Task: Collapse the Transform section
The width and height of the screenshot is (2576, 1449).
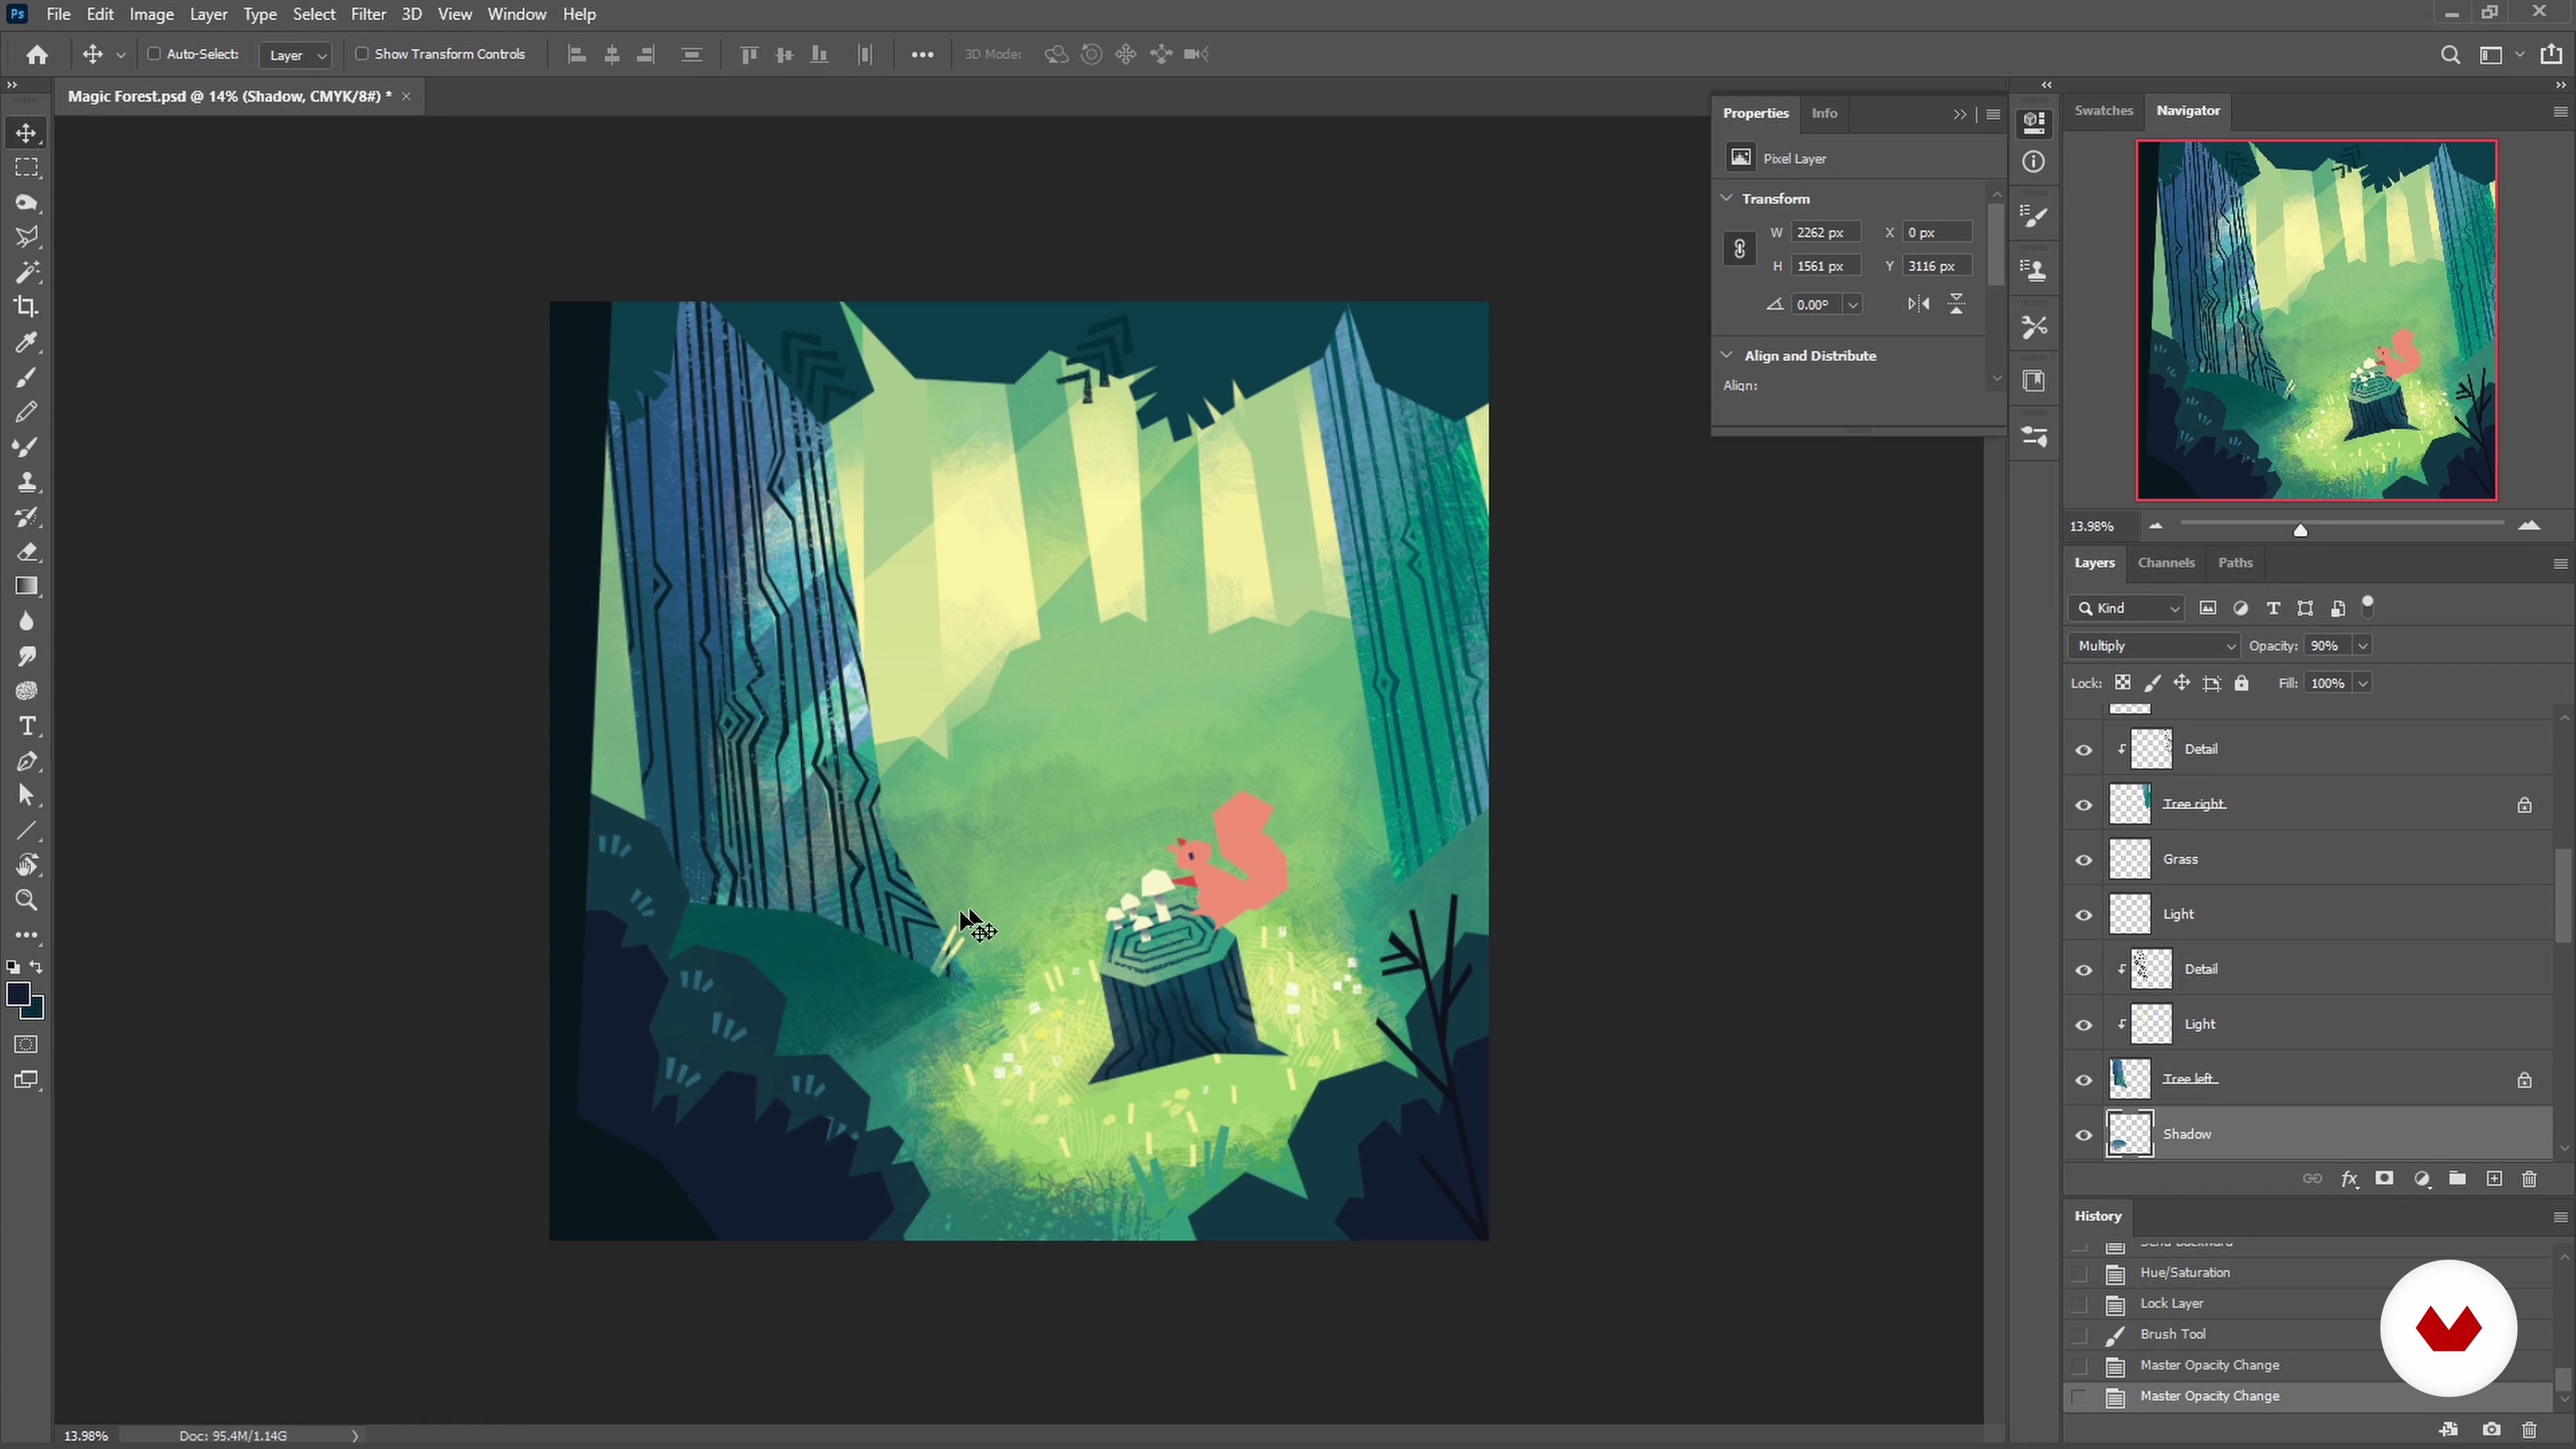Action: pyautogui.click(x=1727, y=198)
